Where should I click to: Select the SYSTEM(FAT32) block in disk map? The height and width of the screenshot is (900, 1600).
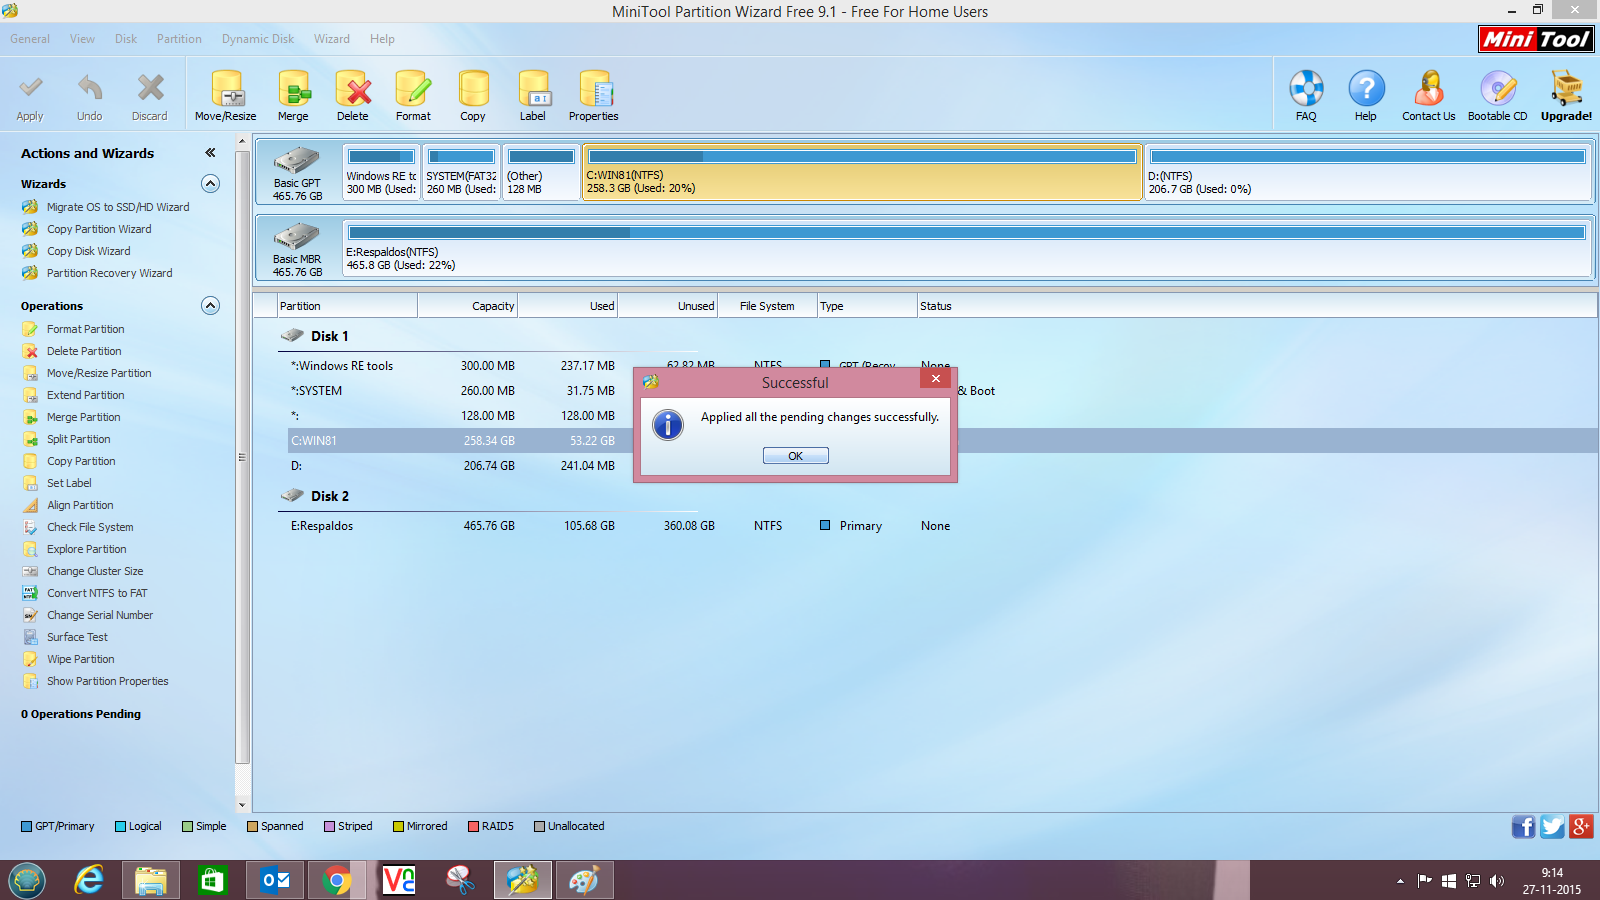pos(461,173)
